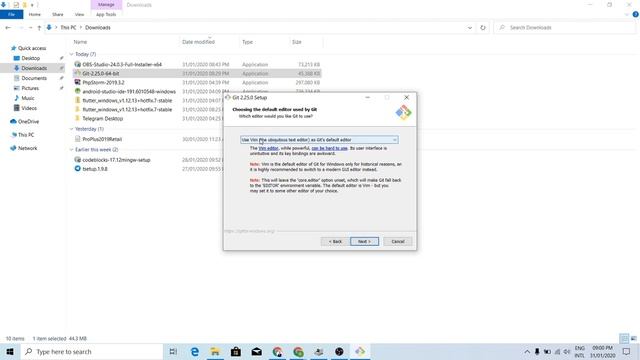Open the Home ribbon tab
640x360 pixels.
[35, 14]
